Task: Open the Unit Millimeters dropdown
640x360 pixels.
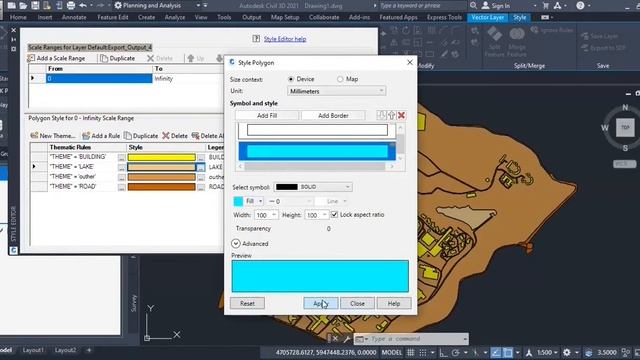Action: pyautogui.click(x=337, y=91)
